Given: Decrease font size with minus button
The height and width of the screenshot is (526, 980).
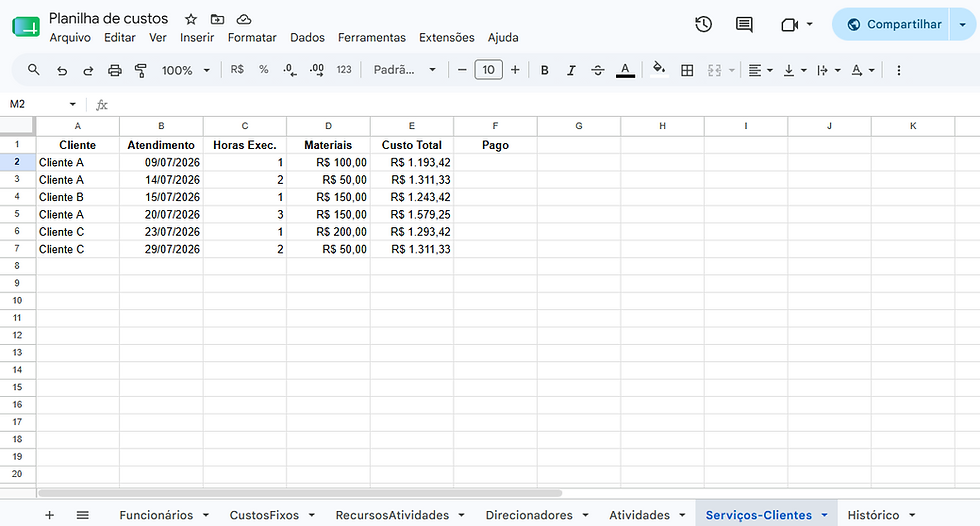Looking at the screenshot, I should [462, 70].
